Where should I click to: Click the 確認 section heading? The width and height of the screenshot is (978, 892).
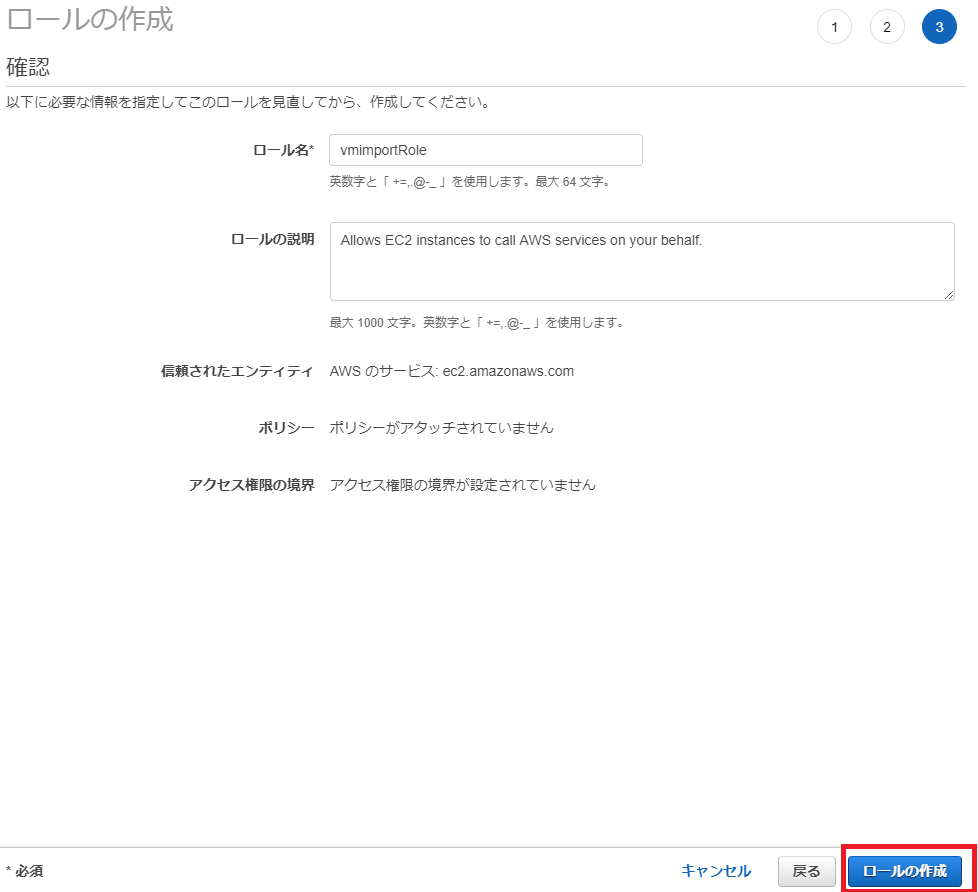click(x=28, y=67)
